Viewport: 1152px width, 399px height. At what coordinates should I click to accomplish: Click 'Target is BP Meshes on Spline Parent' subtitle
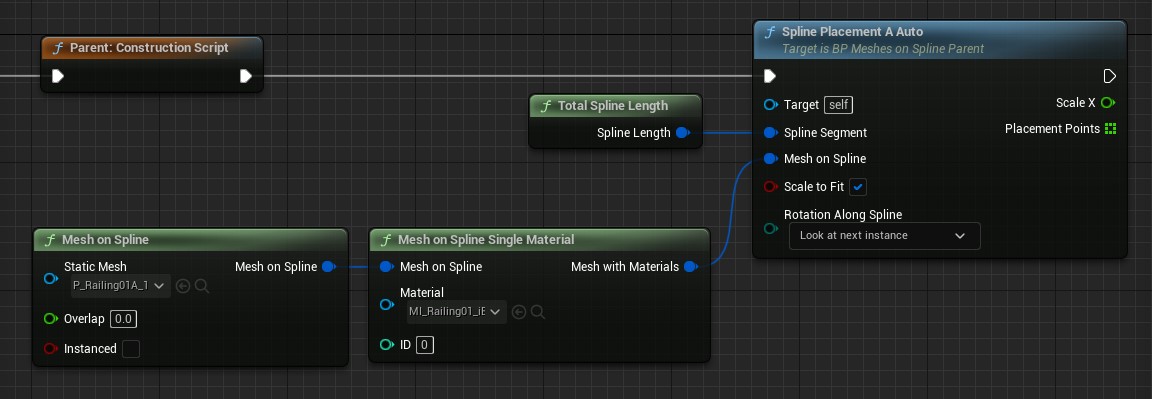882,48
